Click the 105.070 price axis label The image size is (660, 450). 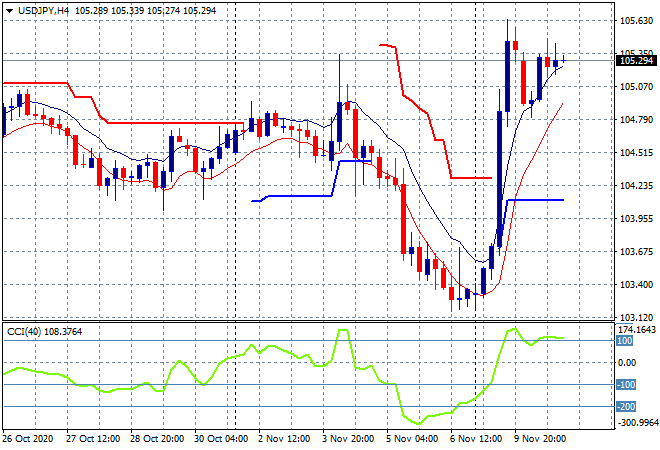coord(636,87)
